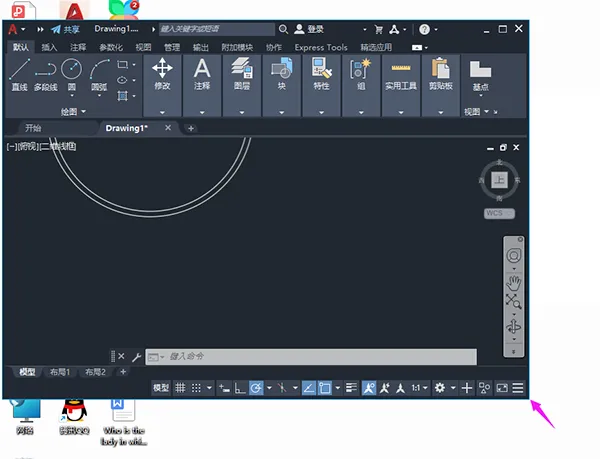Screen dimensions: 600x459
Task: Expand the 注释 annotation panel arrow
Action: [202, 112]
